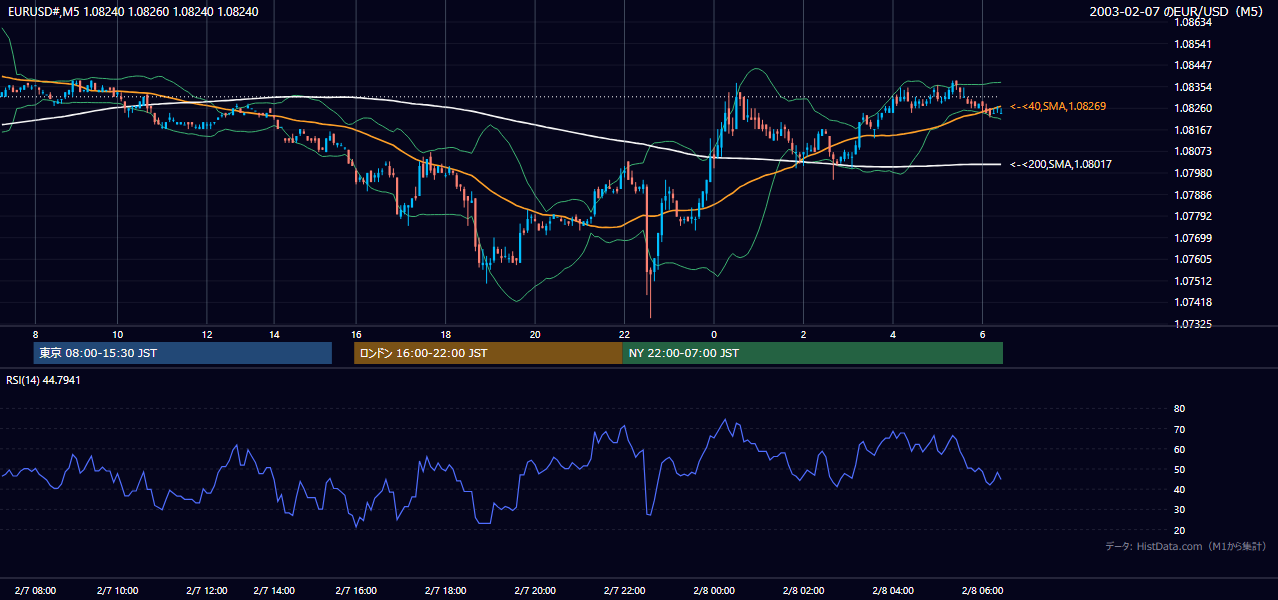Select the 1.07325 price axis label
Image resolution: width=1278 pixels, height=600 pixels.
point(1194,324)
